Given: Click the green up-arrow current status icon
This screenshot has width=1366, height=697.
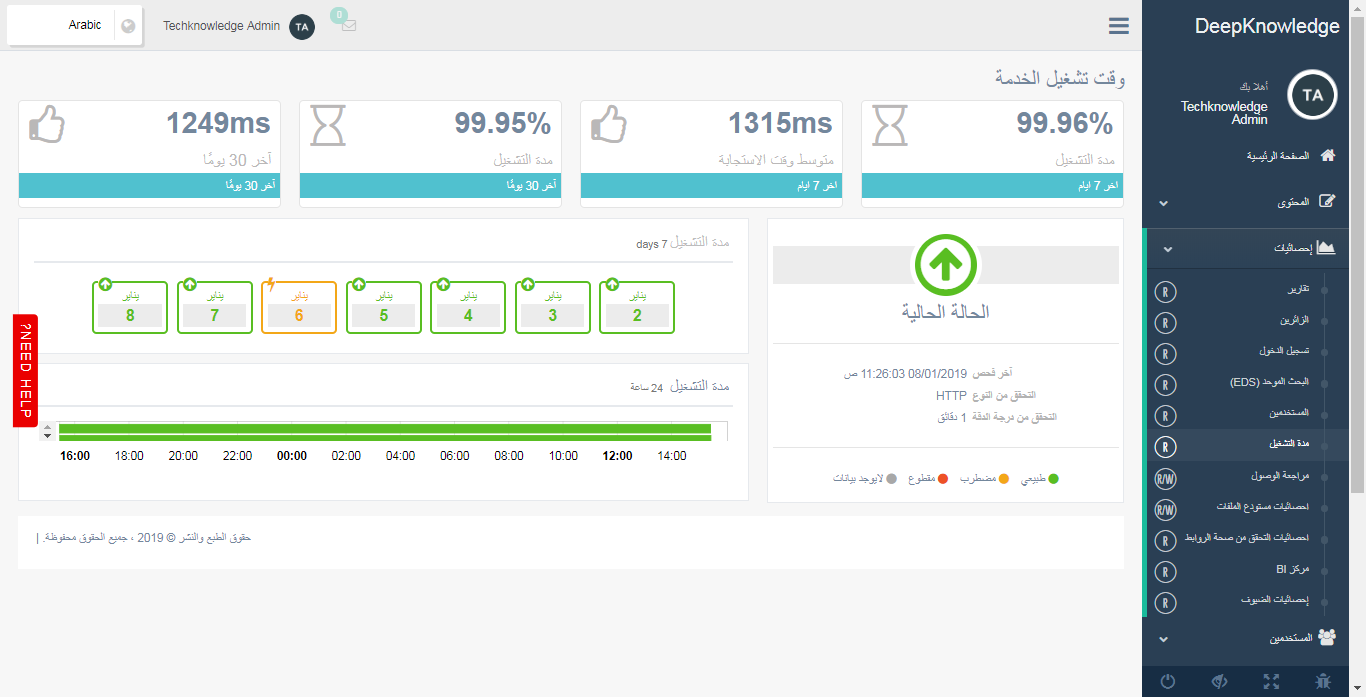Looking at the screenshot, I should click(x=945, y=264).
